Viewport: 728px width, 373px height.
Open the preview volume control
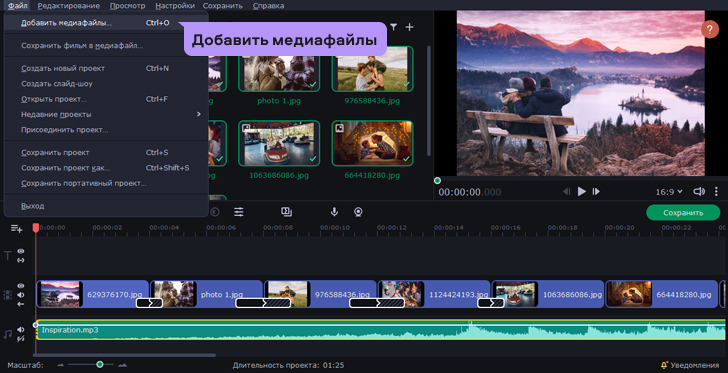[699, 191]
